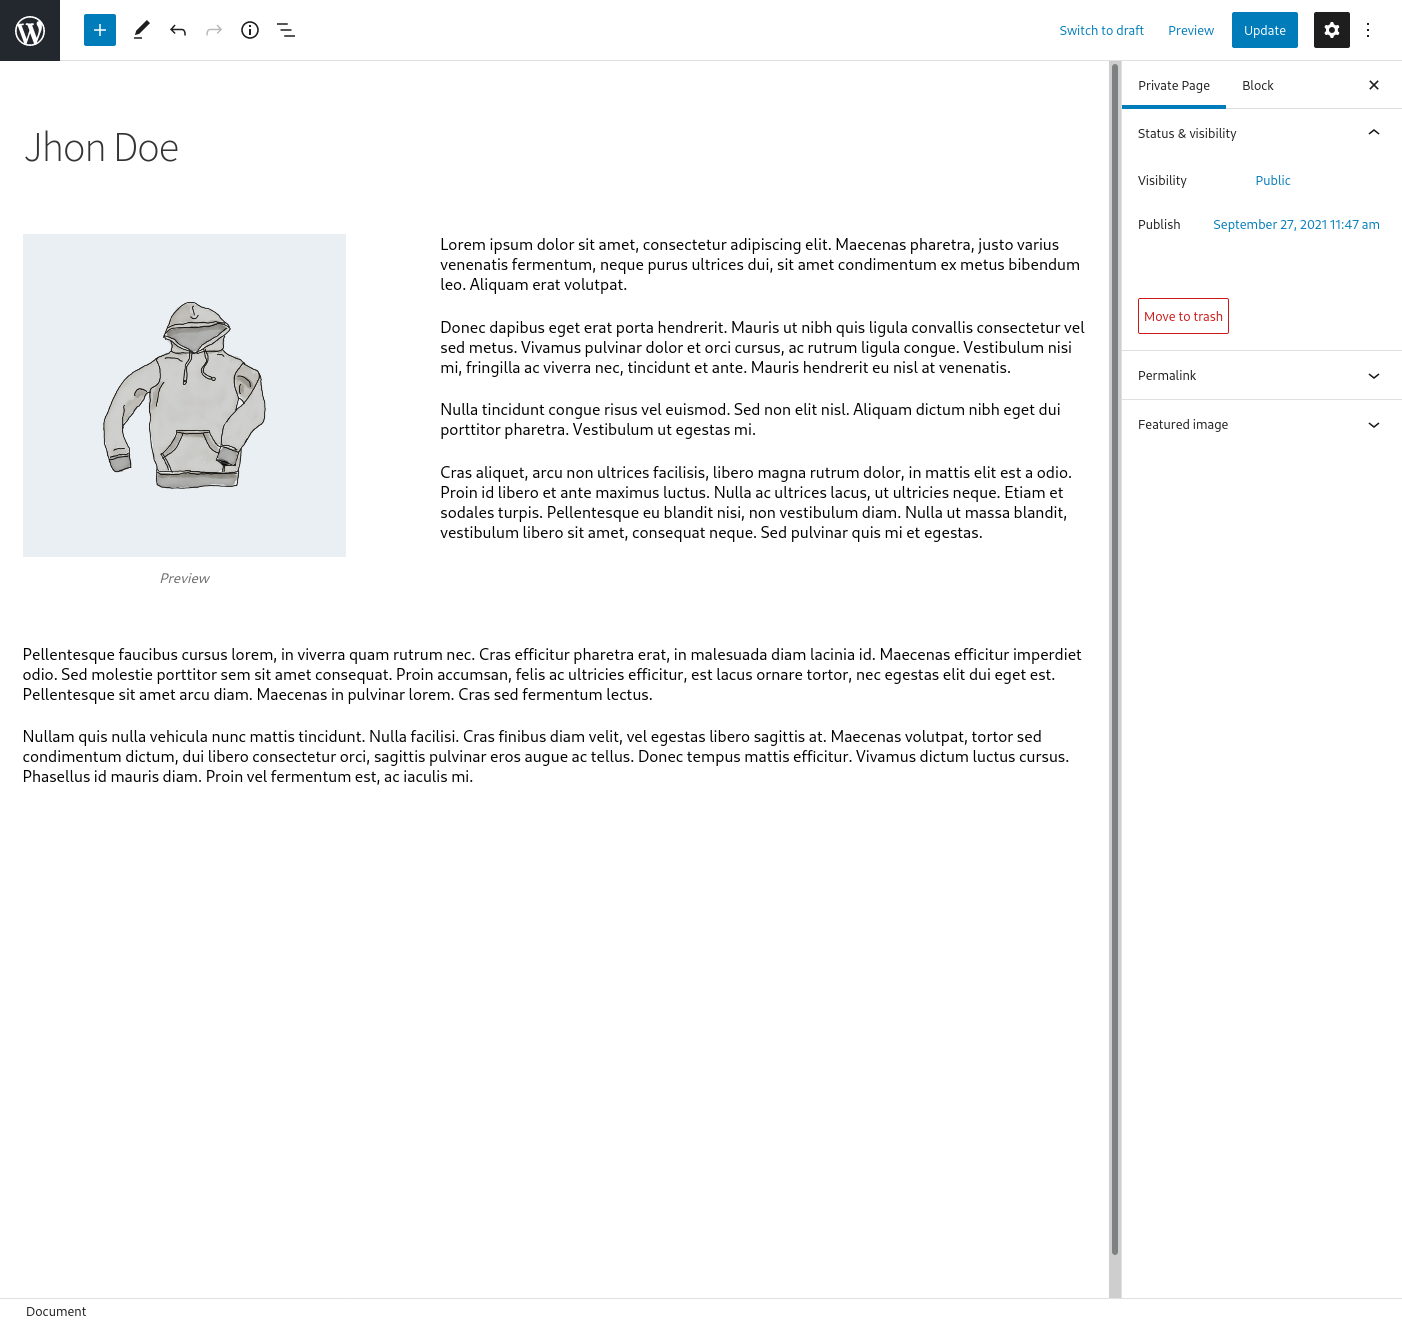The image size is (1402, 1323).
Task: Click Move to trash
Action: coord(1183,316)
